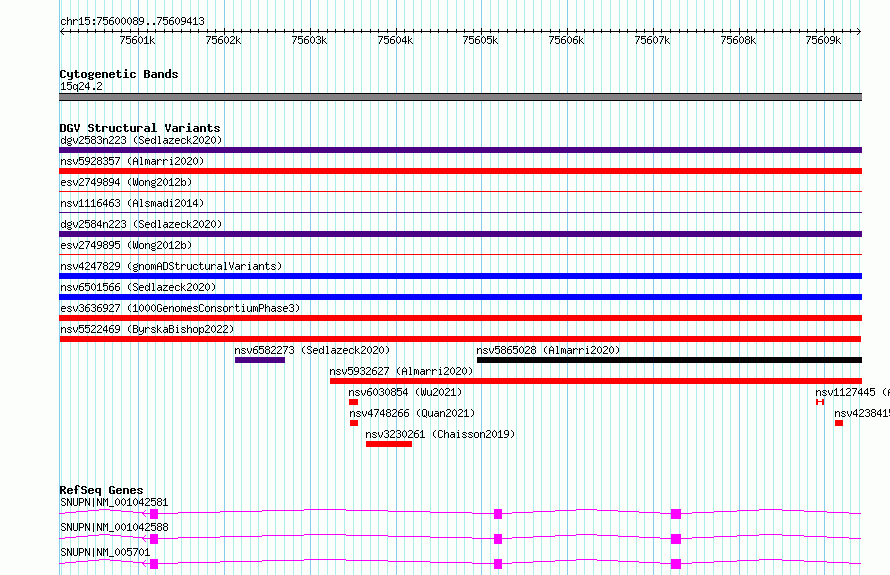Click NM_001042588 exon near 75607k

click(675, 539)
